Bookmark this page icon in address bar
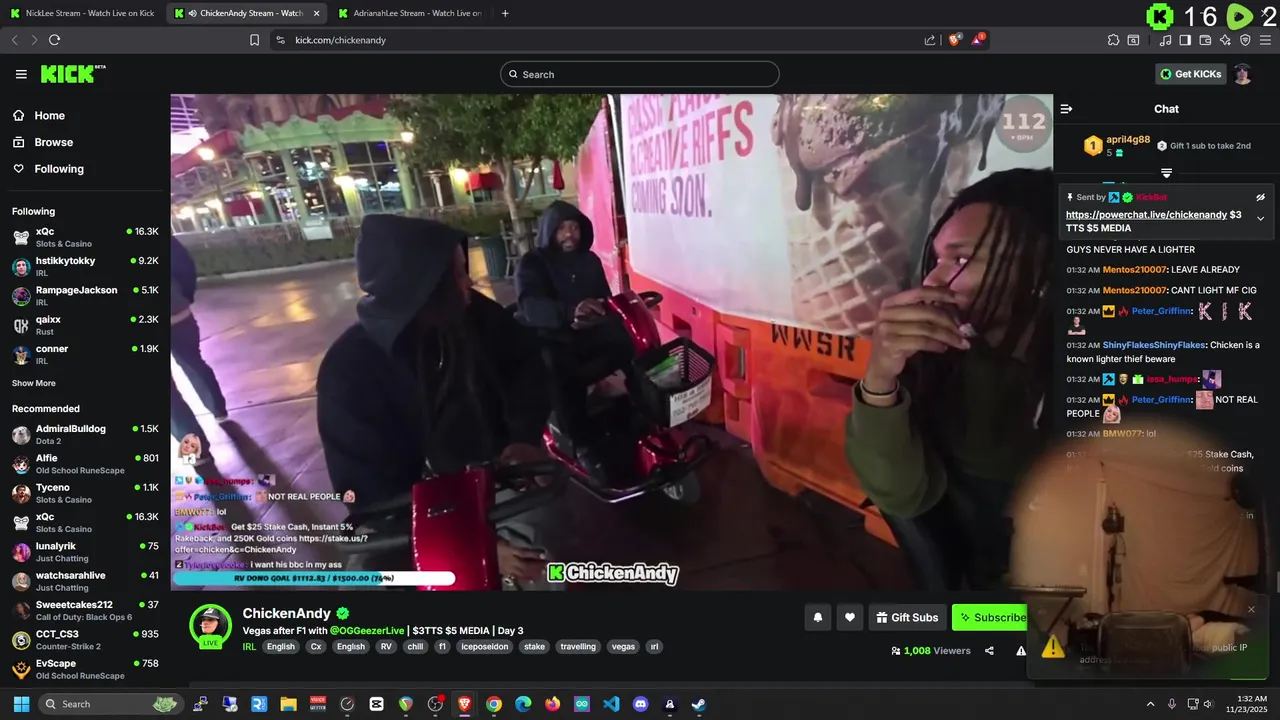Image resolution: width=1280 pixels, height=720 pixels. [254, 40]
